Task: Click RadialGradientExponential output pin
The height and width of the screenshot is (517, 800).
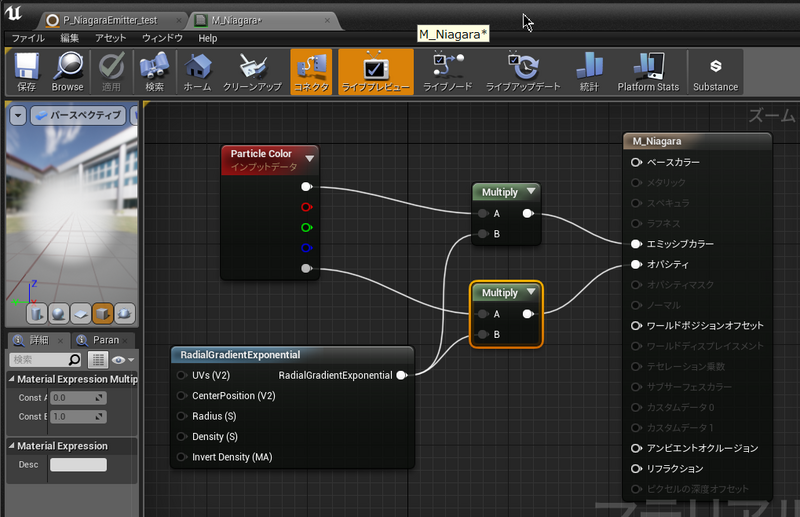Action: (402, 376)
